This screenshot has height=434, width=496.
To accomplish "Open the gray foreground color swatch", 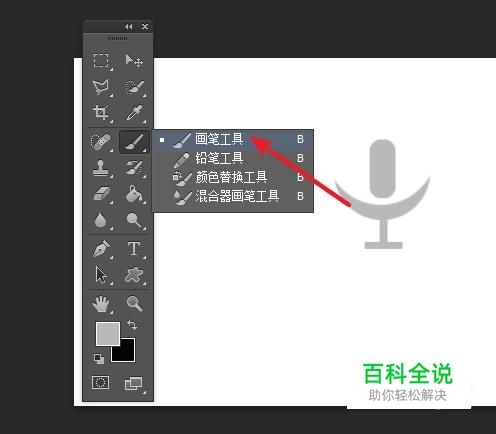I will tap(108, 334).
